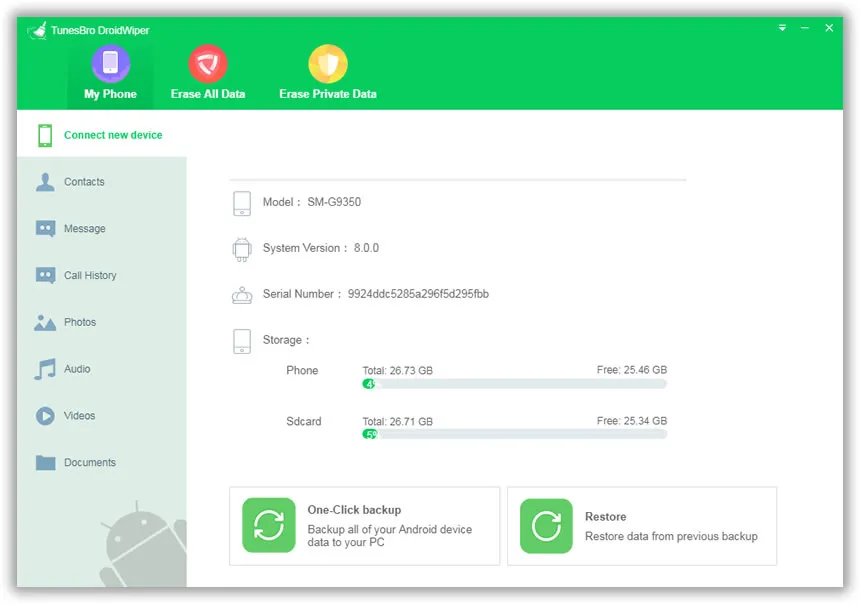860x604 pixels.
Task: Select the Erase Private Data shield icon
Action: click(x=327, y=64)
